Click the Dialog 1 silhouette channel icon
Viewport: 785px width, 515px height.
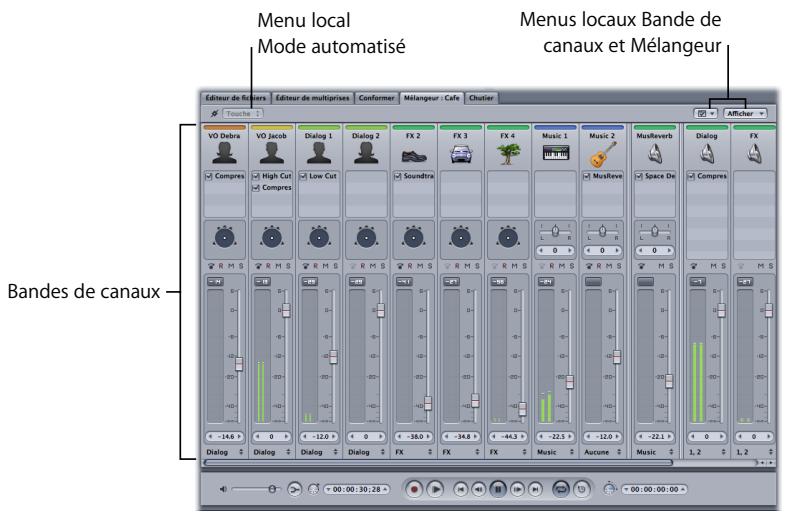[319, 153]
